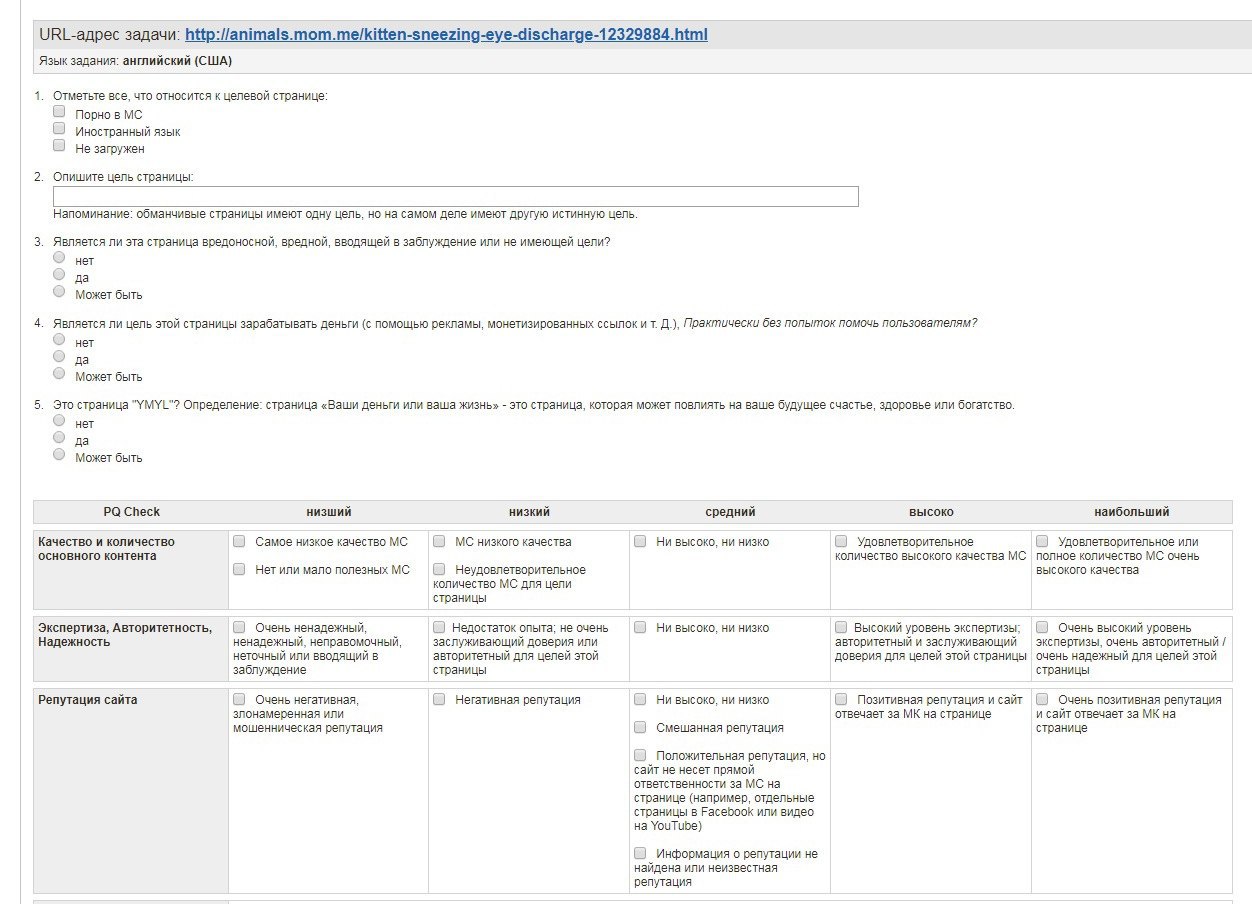Click the 'средний' column header
Screen dimensions: 1252x904
click(730, 512)
